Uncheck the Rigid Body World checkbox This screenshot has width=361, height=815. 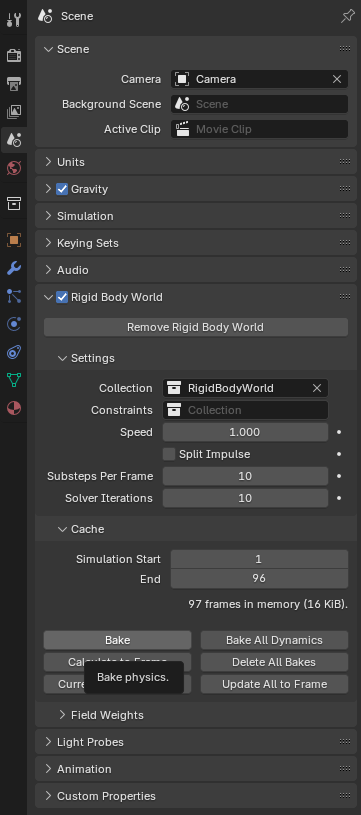[62, 297]
